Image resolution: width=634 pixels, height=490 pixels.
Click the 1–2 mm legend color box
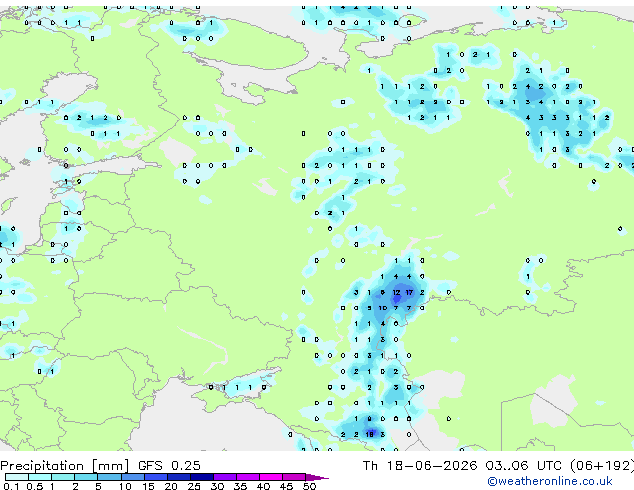tap(63, 477)
